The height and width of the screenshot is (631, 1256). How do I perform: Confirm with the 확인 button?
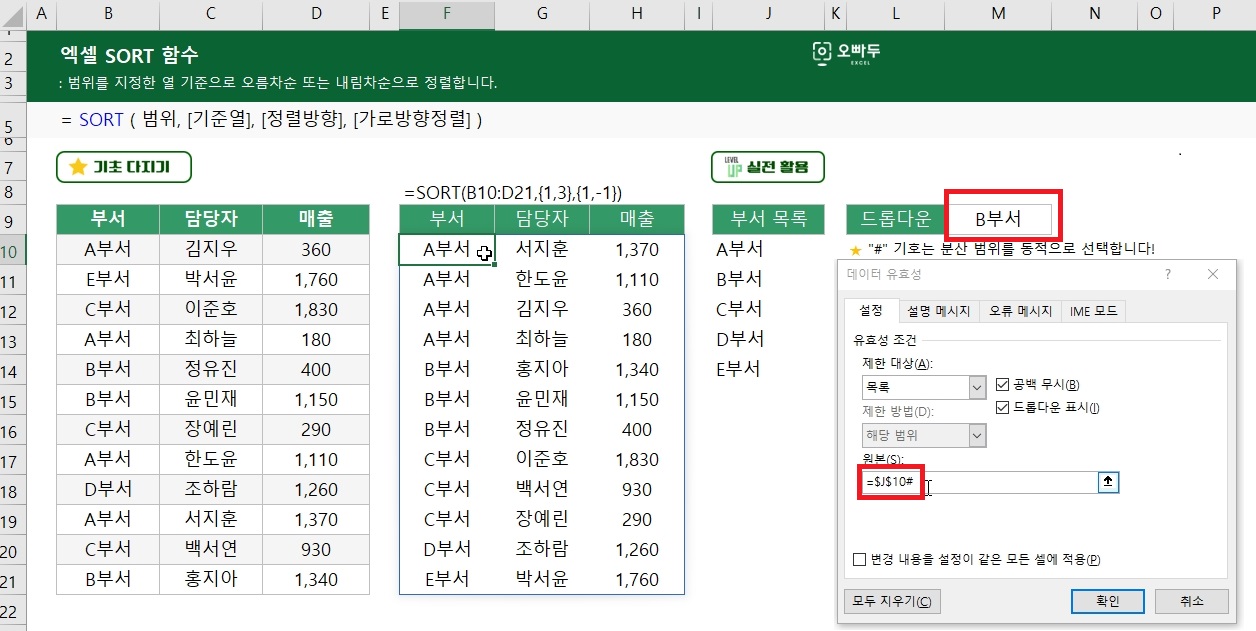pos(1107,601)
